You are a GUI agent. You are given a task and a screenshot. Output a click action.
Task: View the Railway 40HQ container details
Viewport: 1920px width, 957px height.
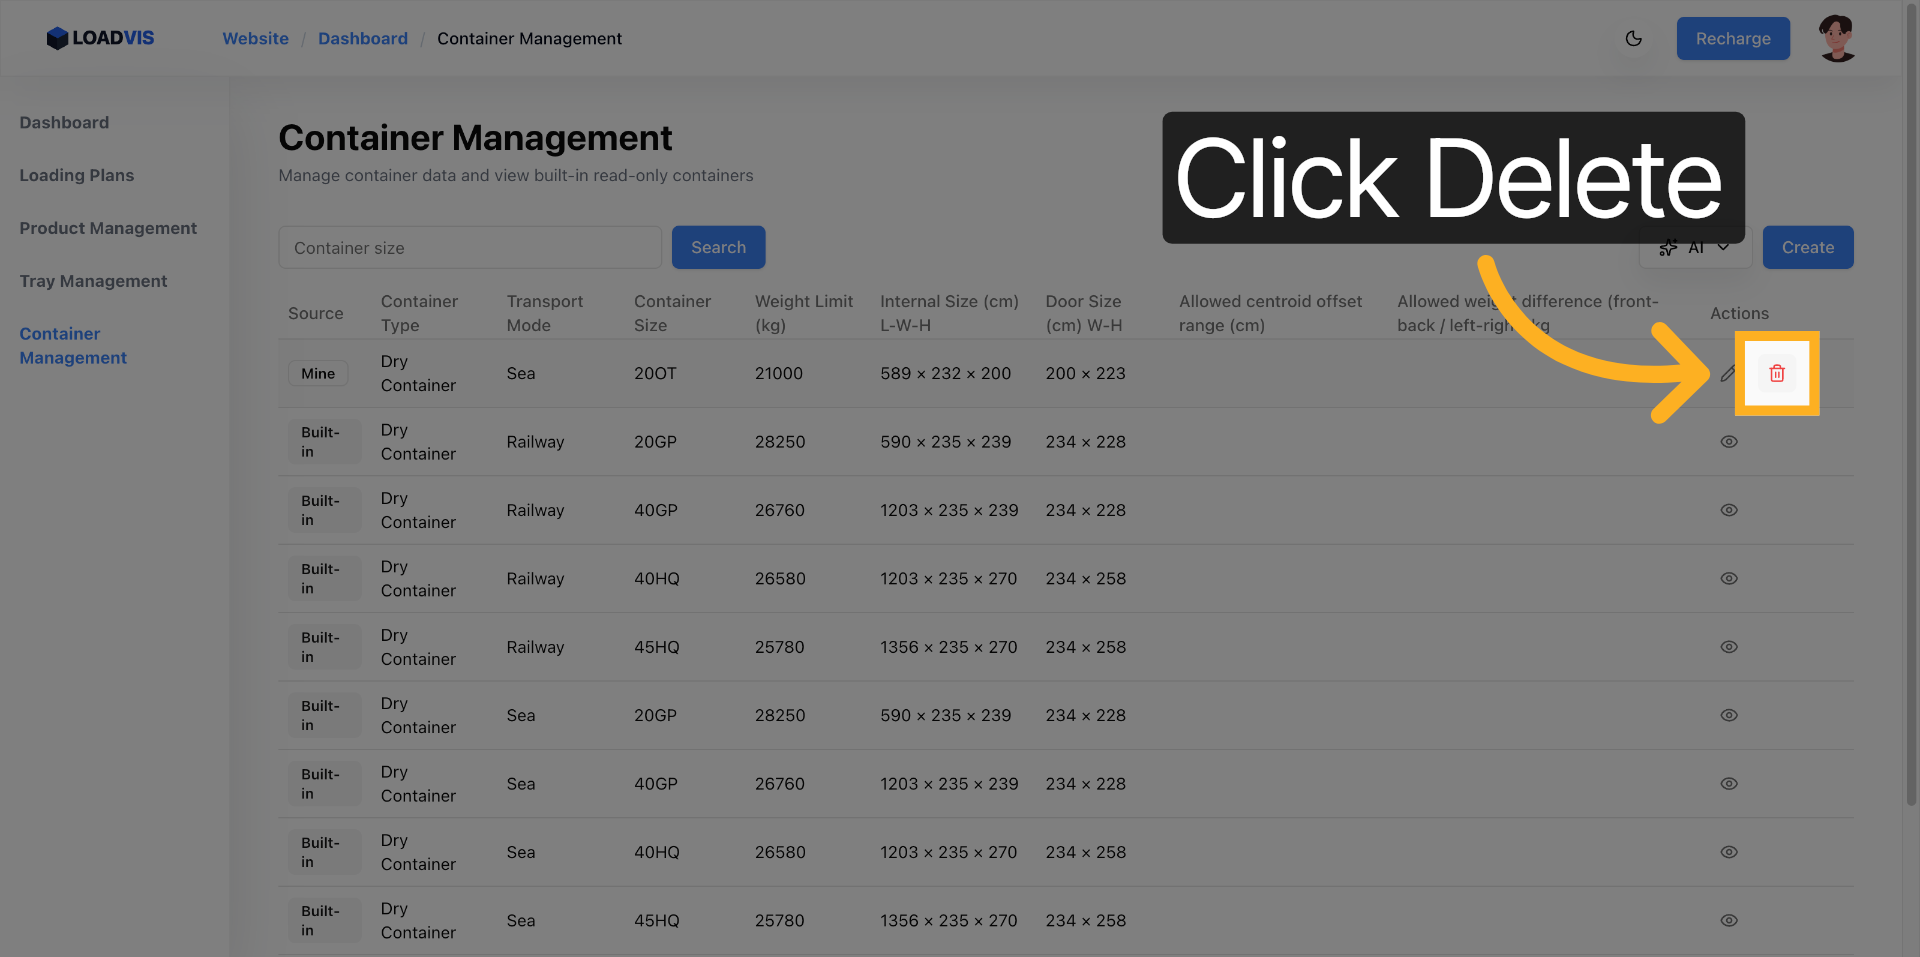pos(1728,579)
